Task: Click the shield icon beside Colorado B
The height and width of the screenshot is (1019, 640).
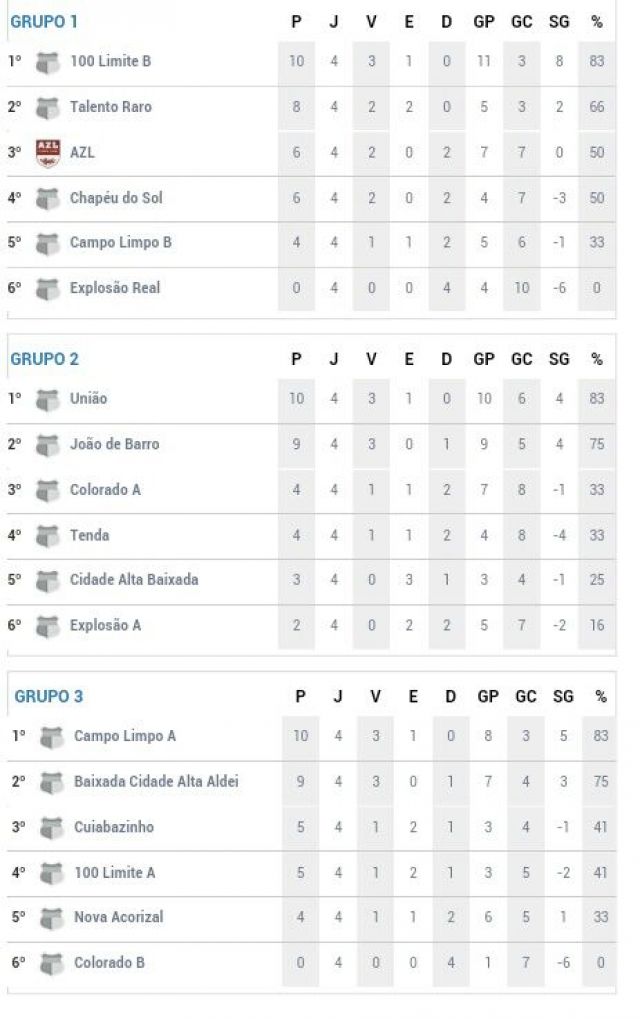Action: point(51,963)
